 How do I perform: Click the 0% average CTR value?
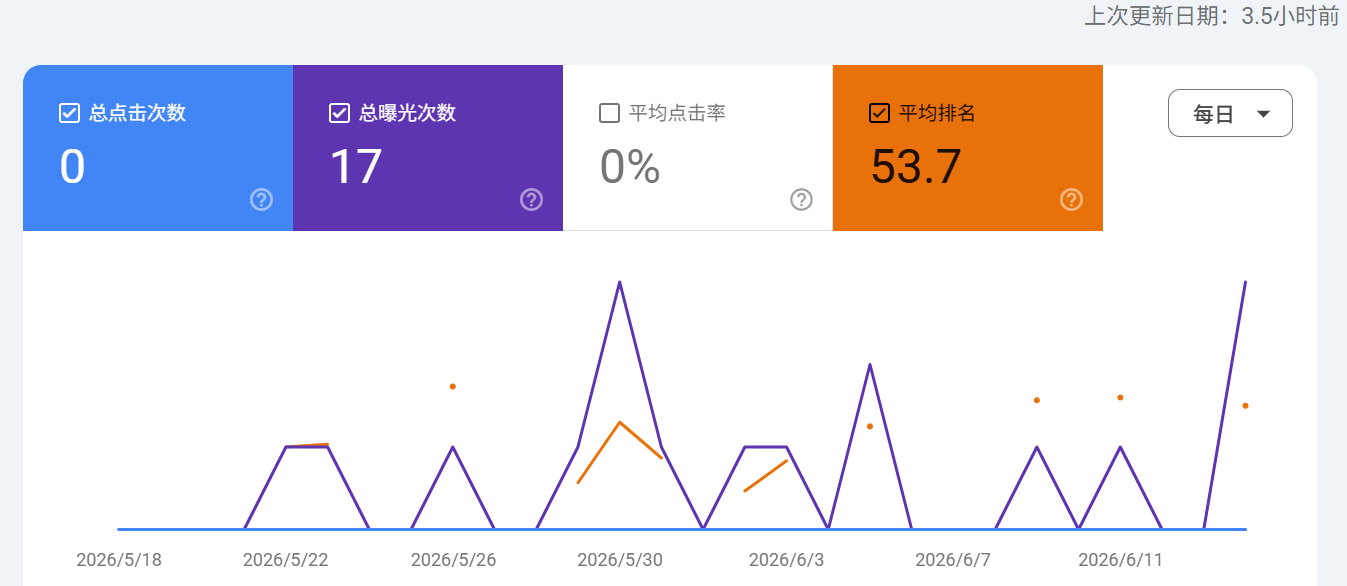pyautogui.click(x=630, y=167)
